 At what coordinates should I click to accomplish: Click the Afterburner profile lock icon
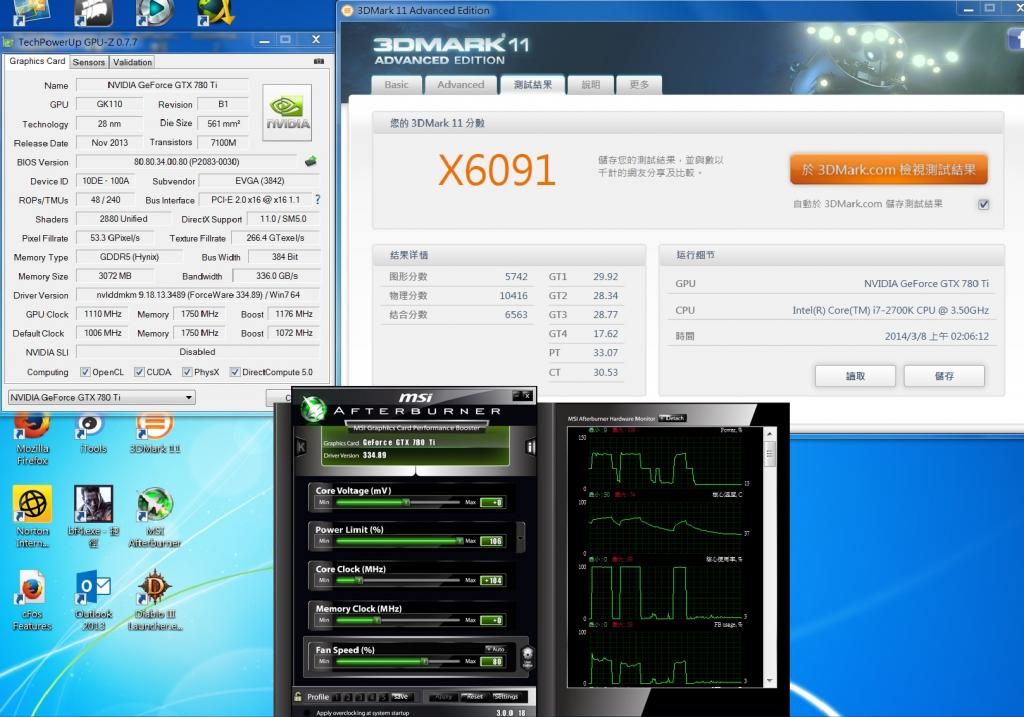click(x=298, y=697)
